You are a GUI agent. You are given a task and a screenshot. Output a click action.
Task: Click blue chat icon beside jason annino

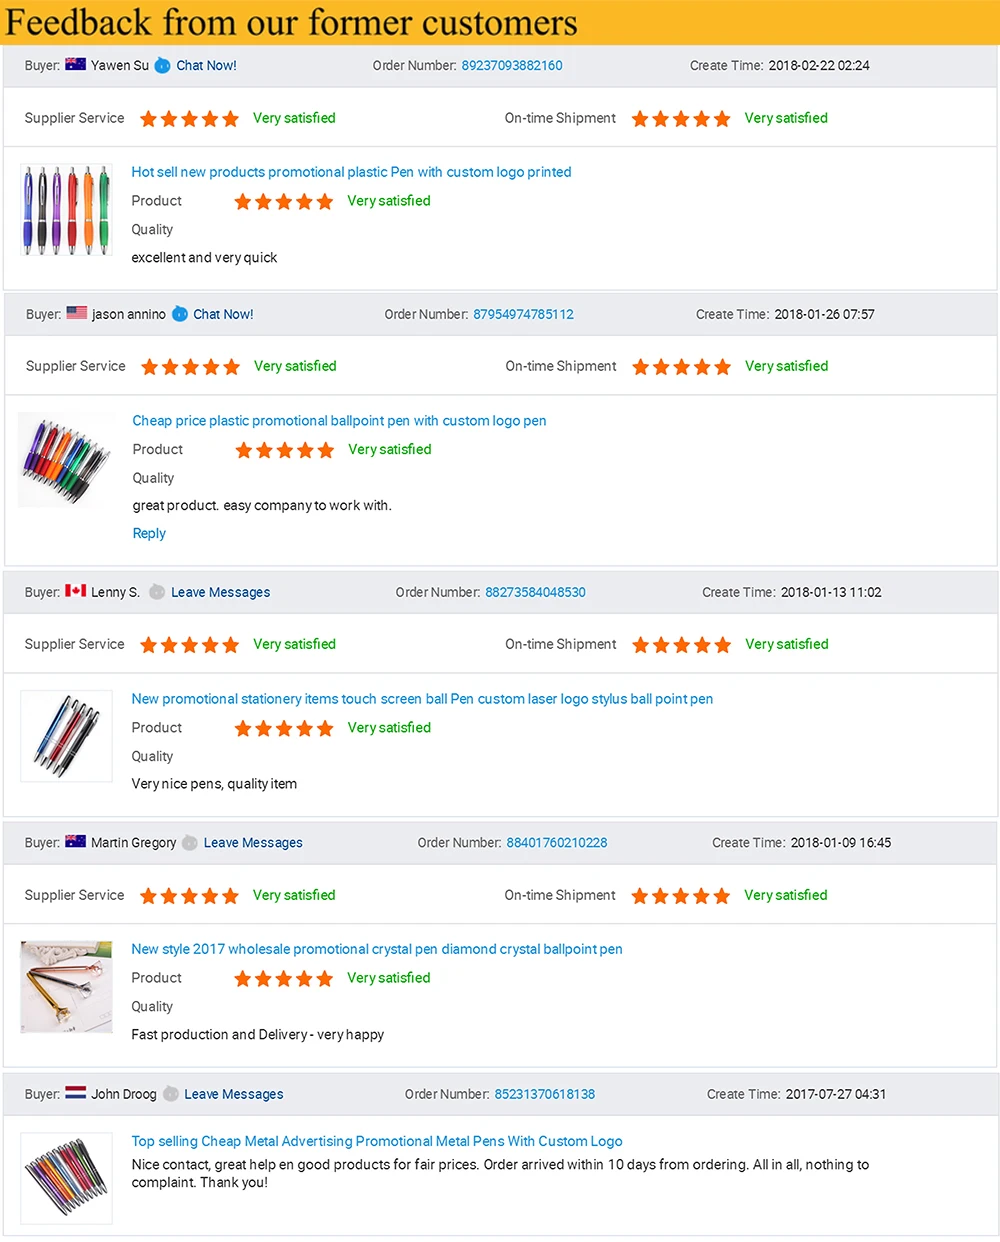180,314
